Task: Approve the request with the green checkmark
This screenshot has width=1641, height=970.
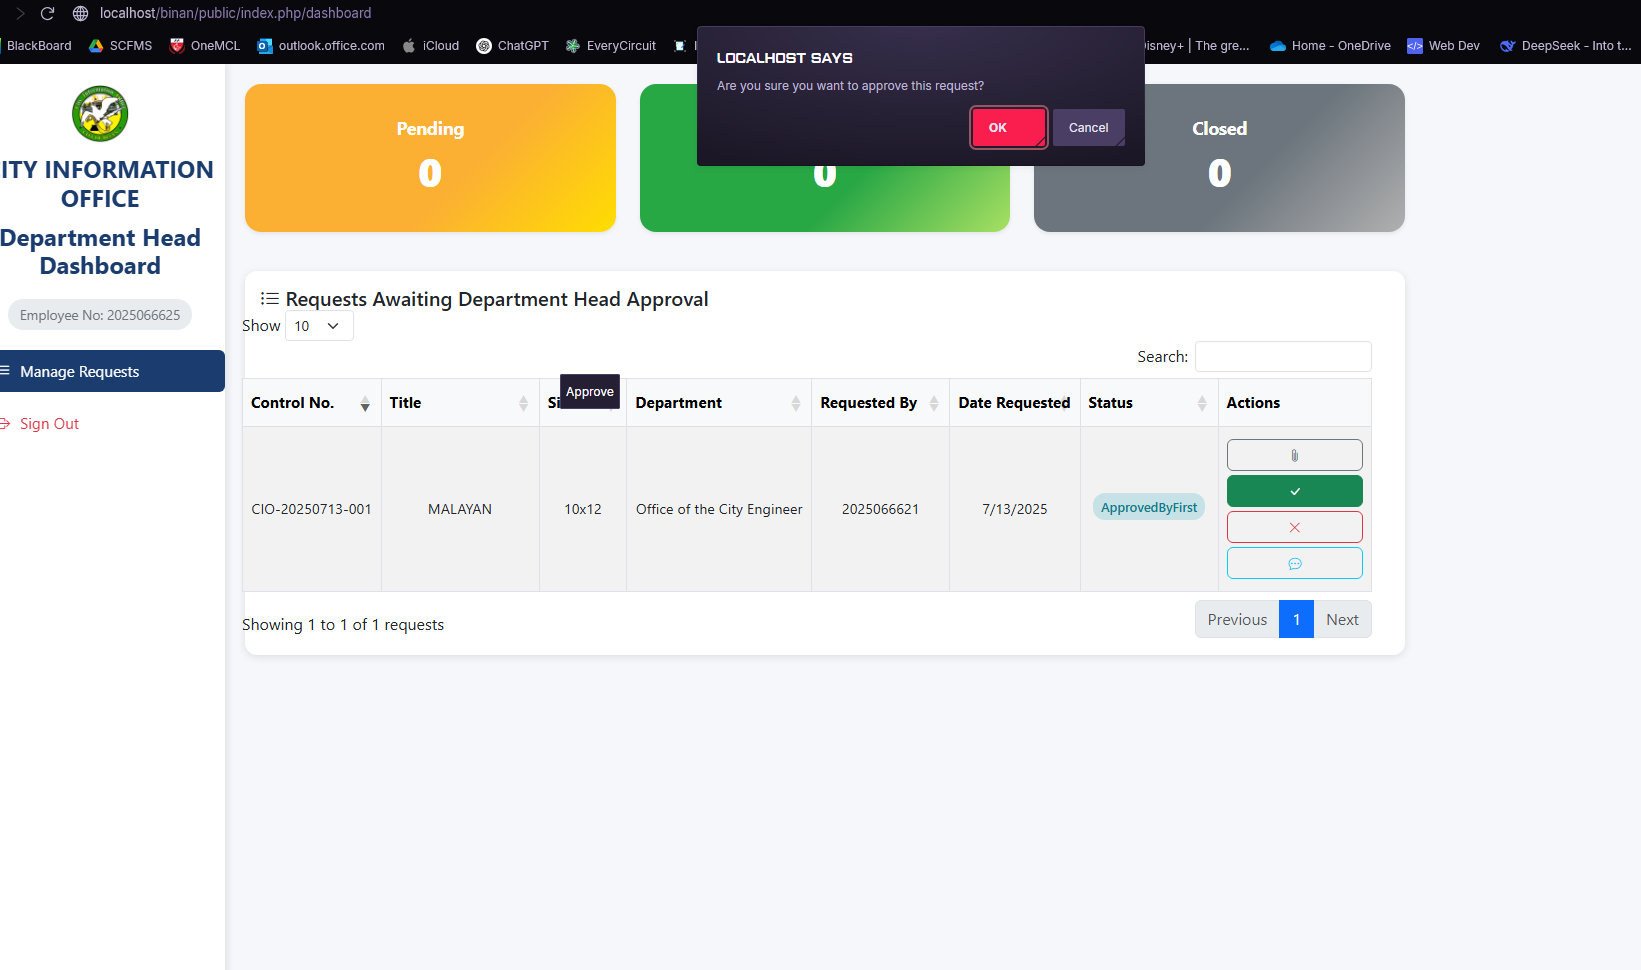Action: click(1294, 491)
